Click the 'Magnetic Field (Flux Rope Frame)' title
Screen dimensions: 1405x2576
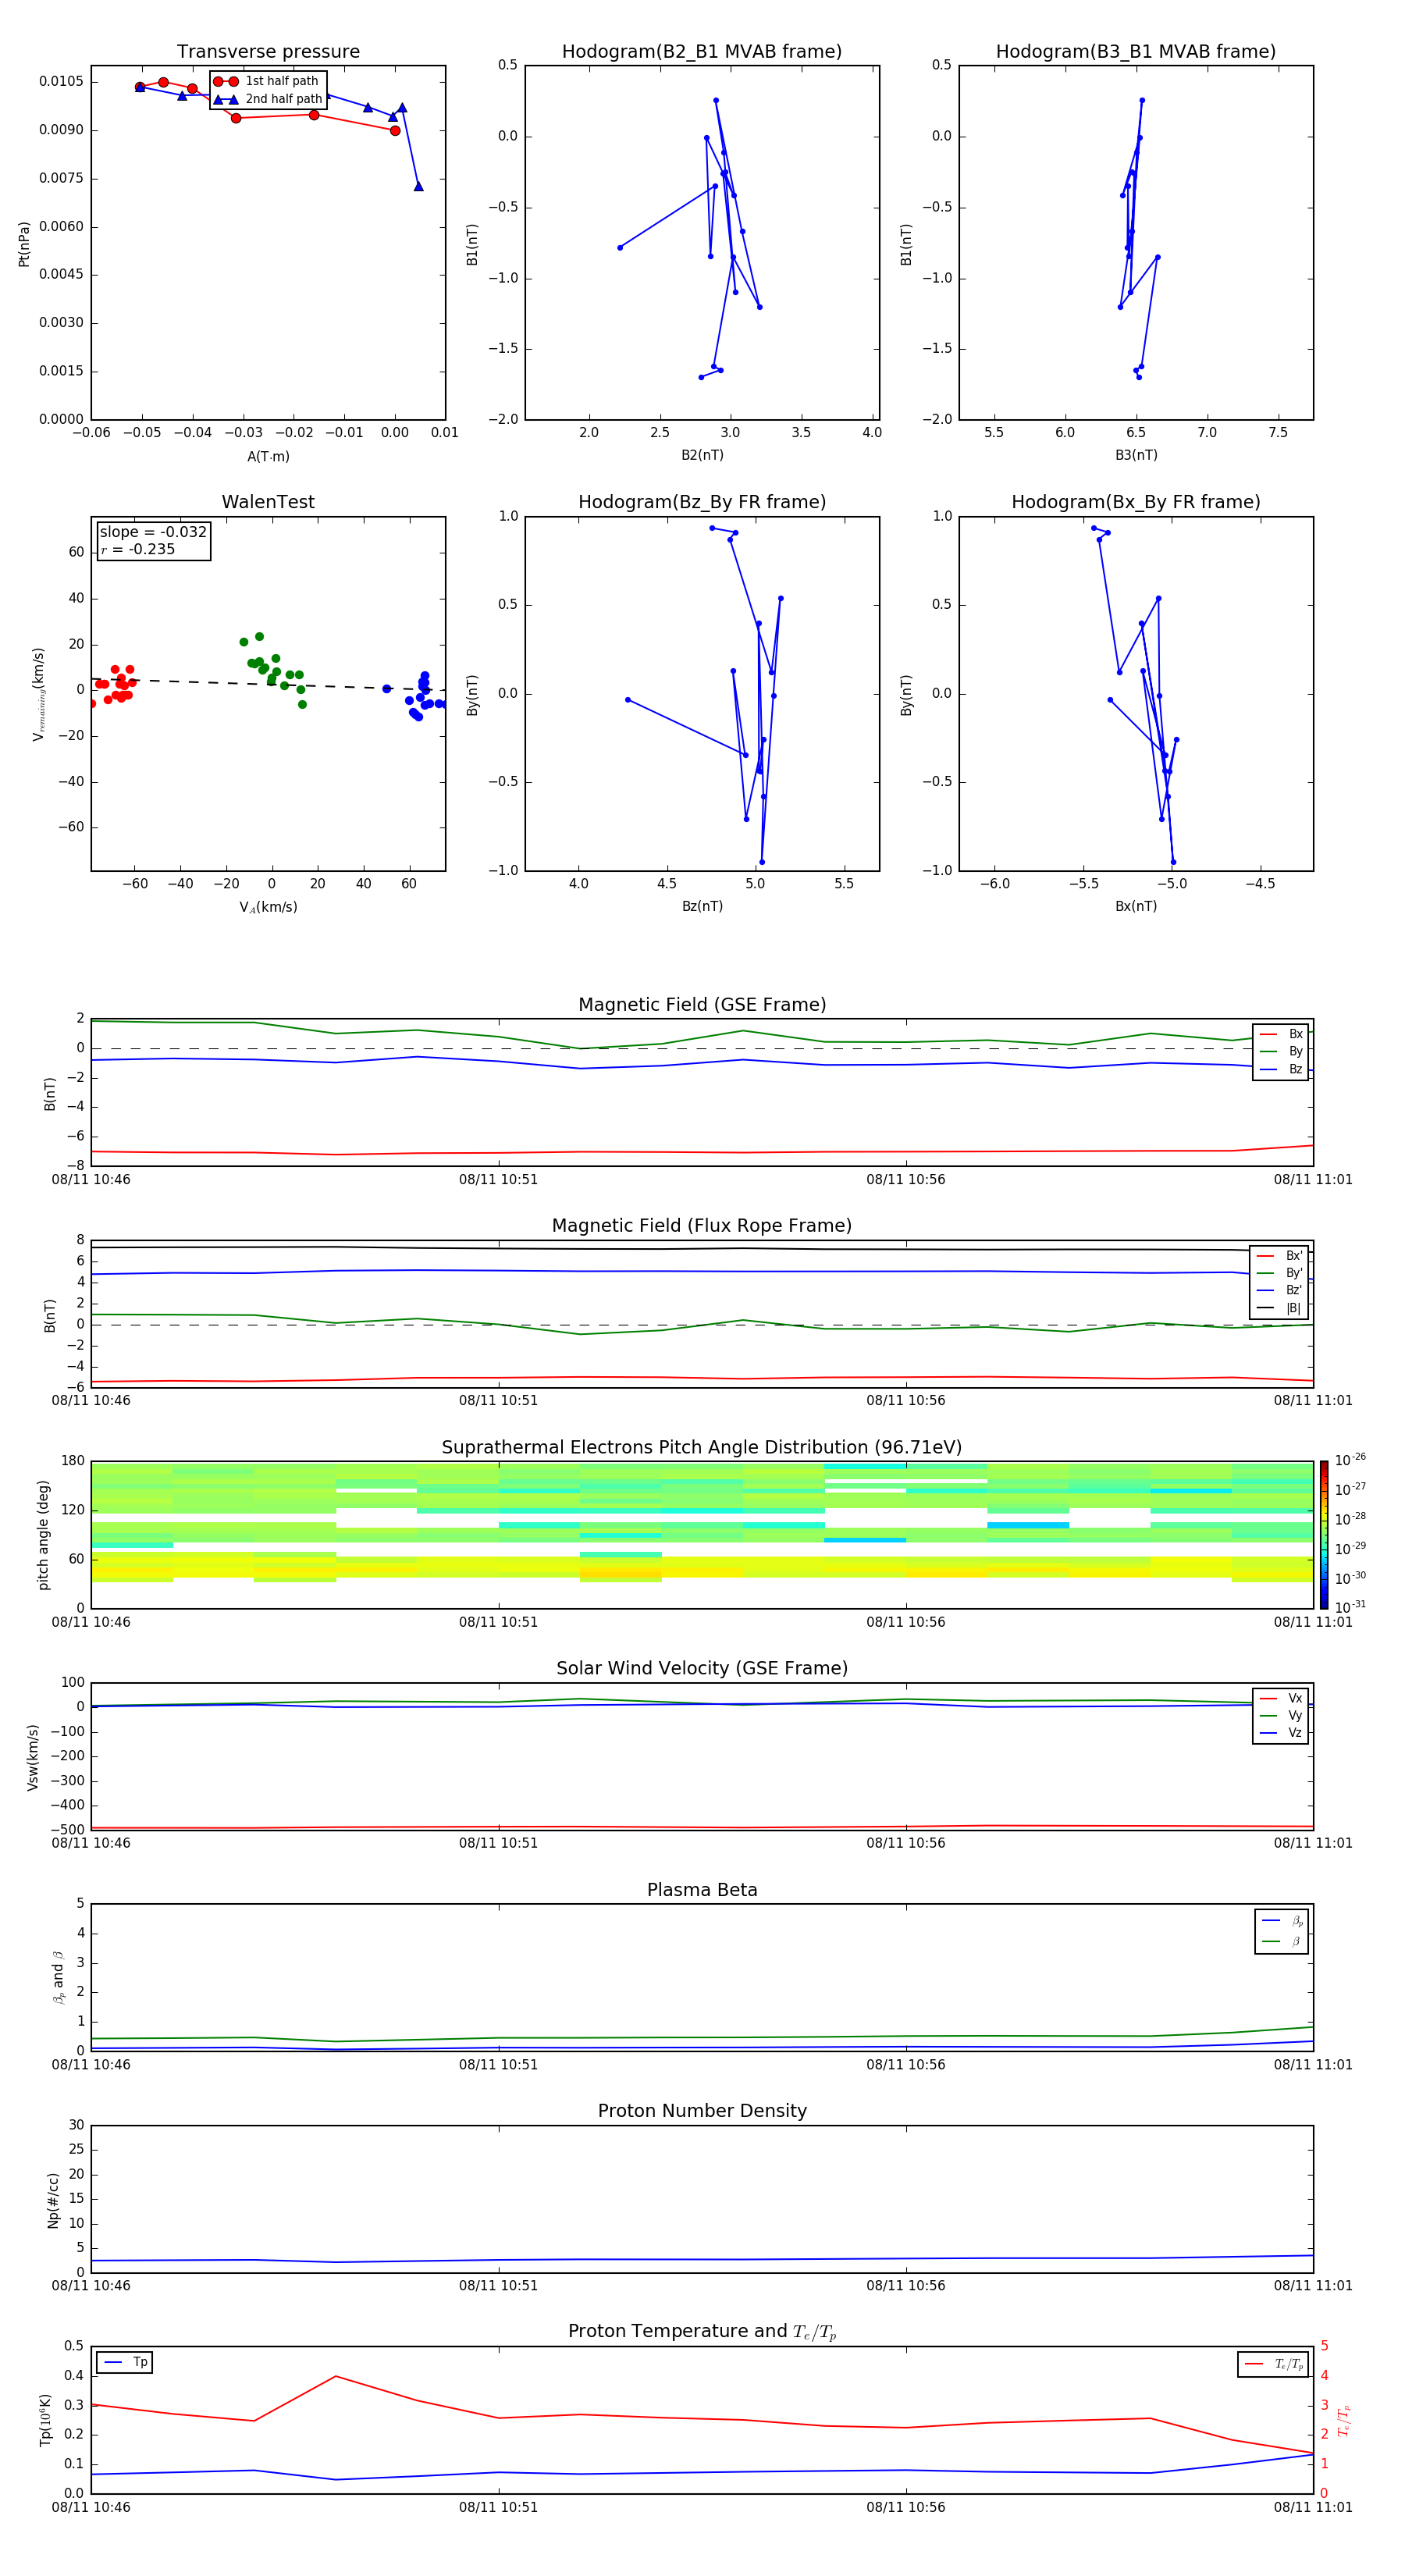[702, 1226]
